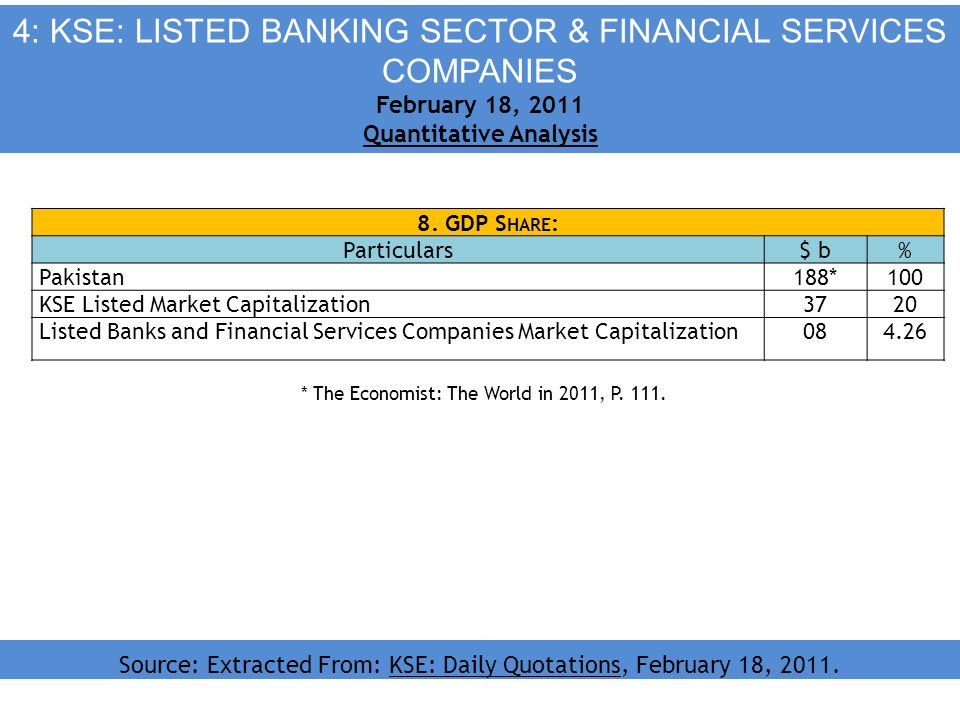Click the Quantitative Analysis underlined heading
Image resolution: width=960 pixels, height=720 pixels.
(480, 133)
